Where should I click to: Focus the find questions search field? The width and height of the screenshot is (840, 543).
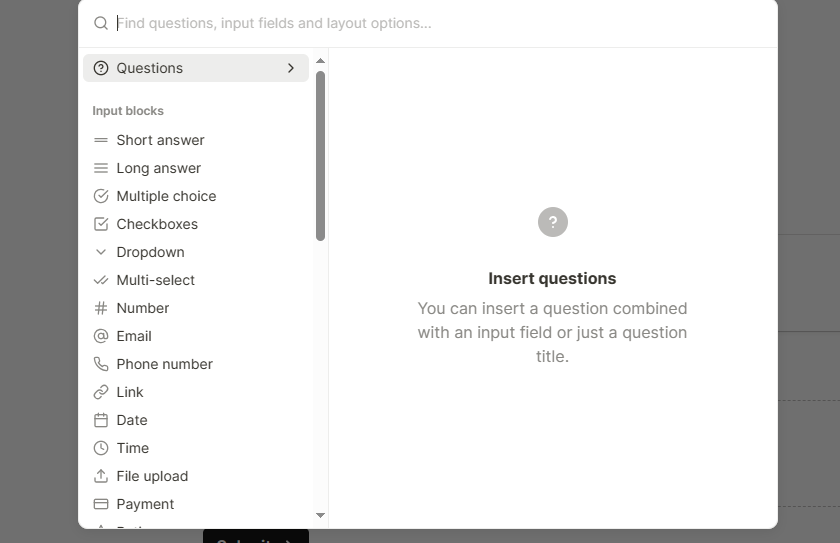pyautogui.click(x=400, y=23)
